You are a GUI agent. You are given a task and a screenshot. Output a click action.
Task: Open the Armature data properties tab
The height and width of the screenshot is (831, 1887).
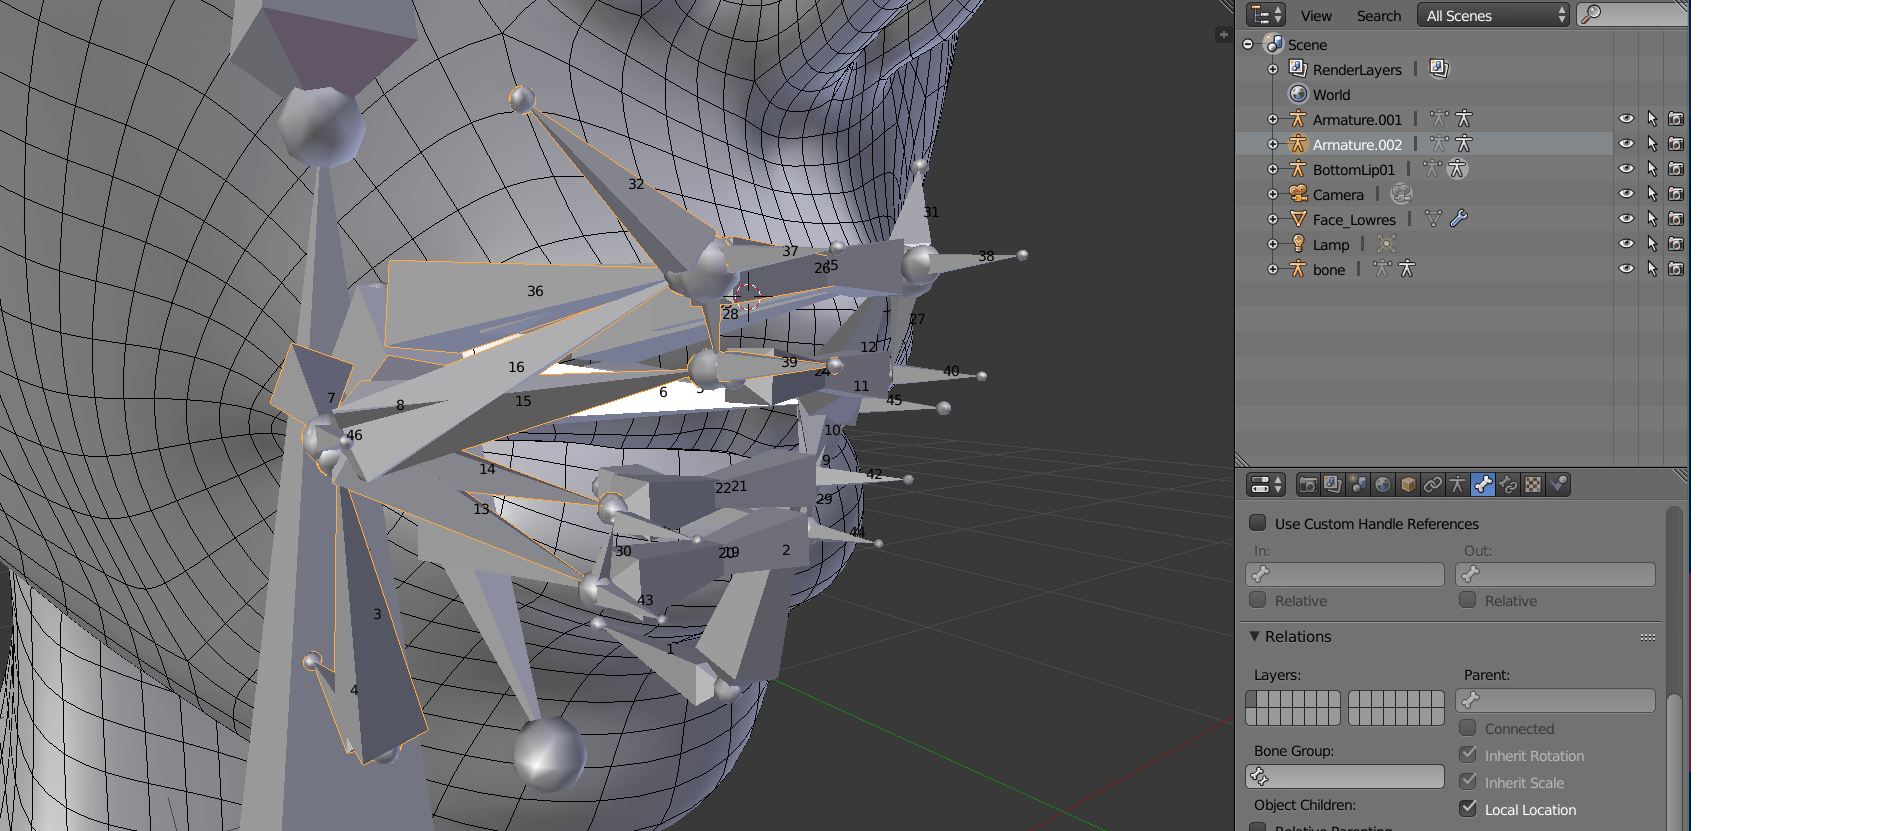[1458, 485]
